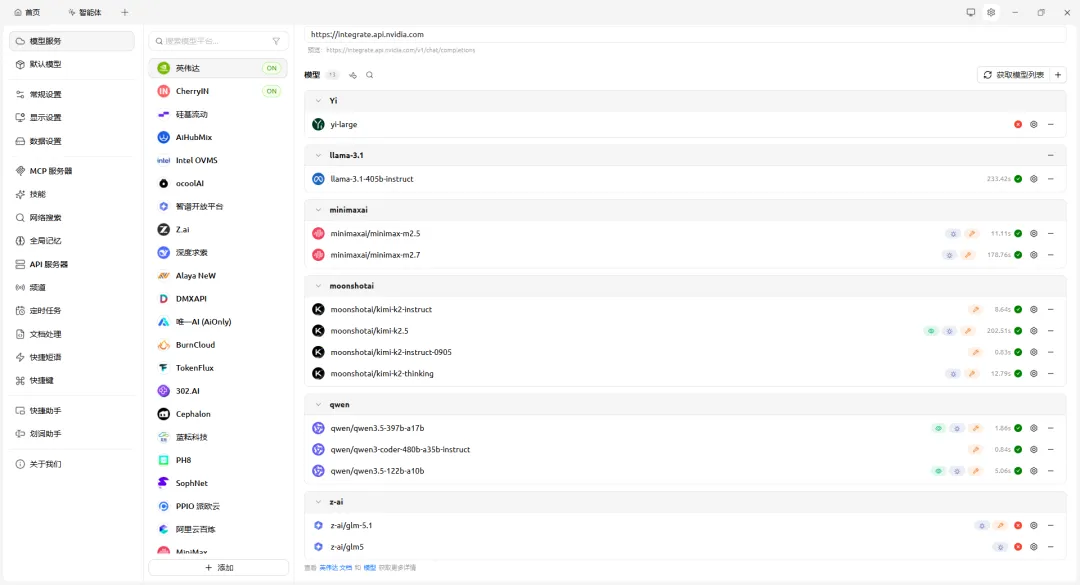Collapse the Yi model group

point(318,101)
